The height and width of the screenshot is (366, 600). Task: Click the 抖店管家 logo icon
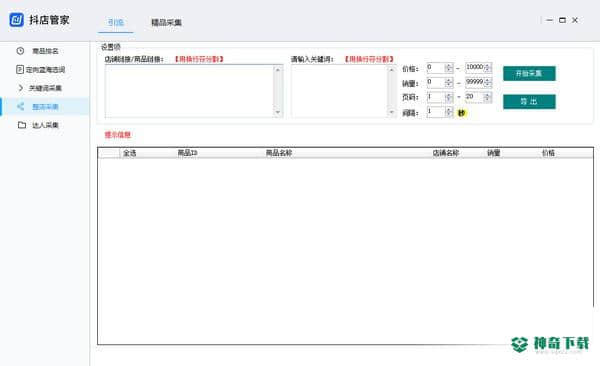[x=16, y=20]
